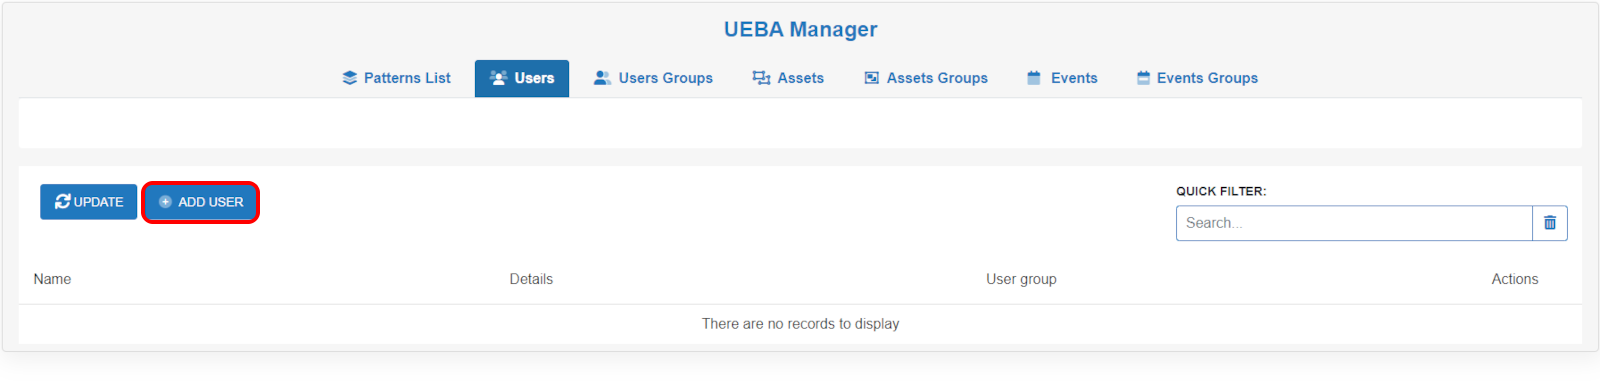The image size is (1600, 385).
Task: Click the ADD USER button
Action: (201, 202)
